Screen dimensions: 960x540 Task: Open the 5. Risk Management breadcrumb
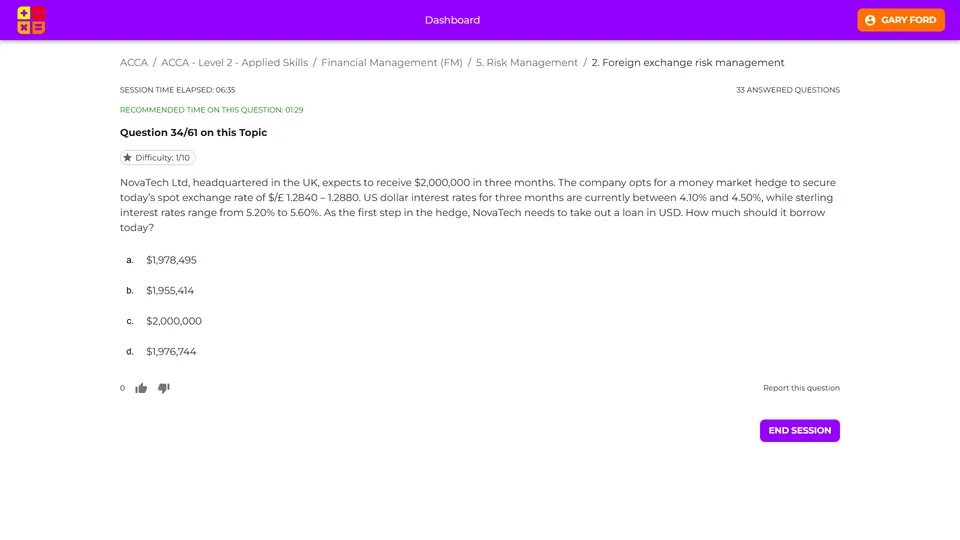(527, 63)
